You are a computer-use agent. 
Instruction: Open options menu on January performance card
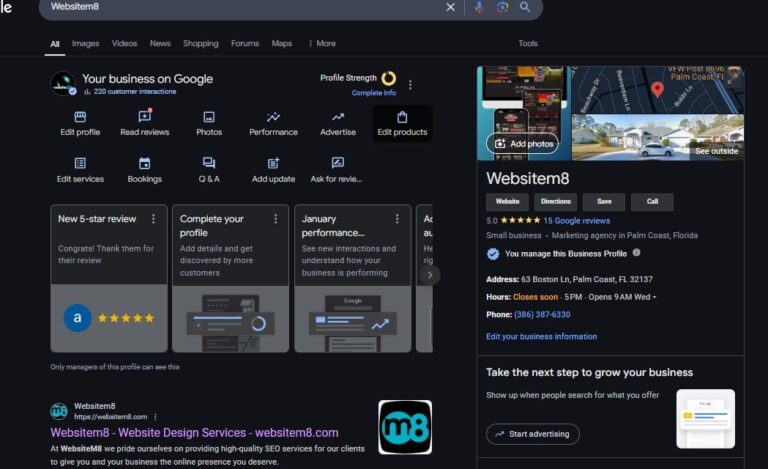coord(397,219)
